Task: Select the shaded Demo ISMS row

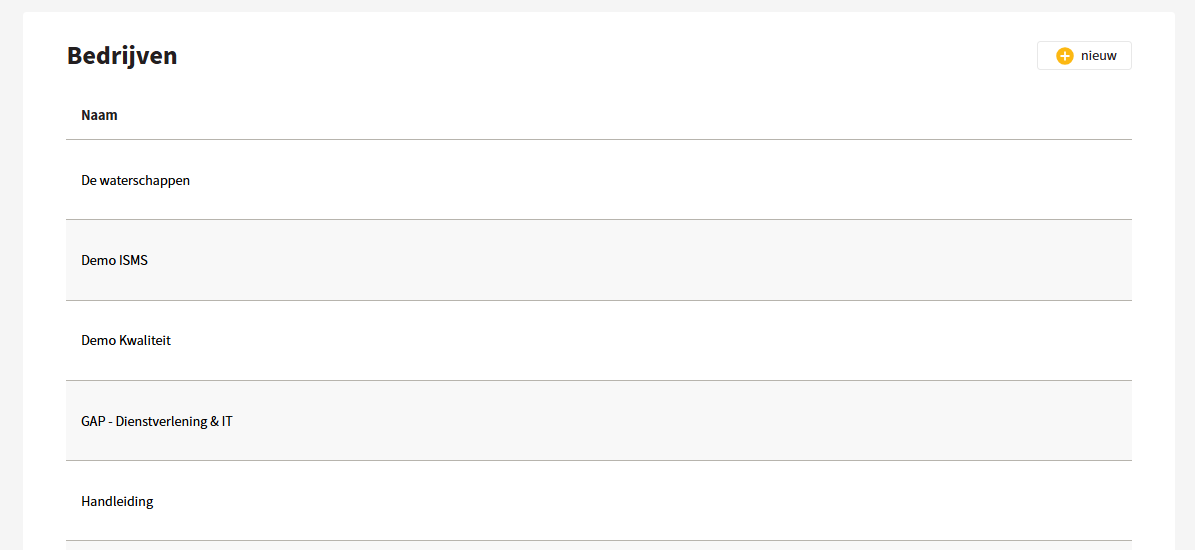Action: (598, 261)
